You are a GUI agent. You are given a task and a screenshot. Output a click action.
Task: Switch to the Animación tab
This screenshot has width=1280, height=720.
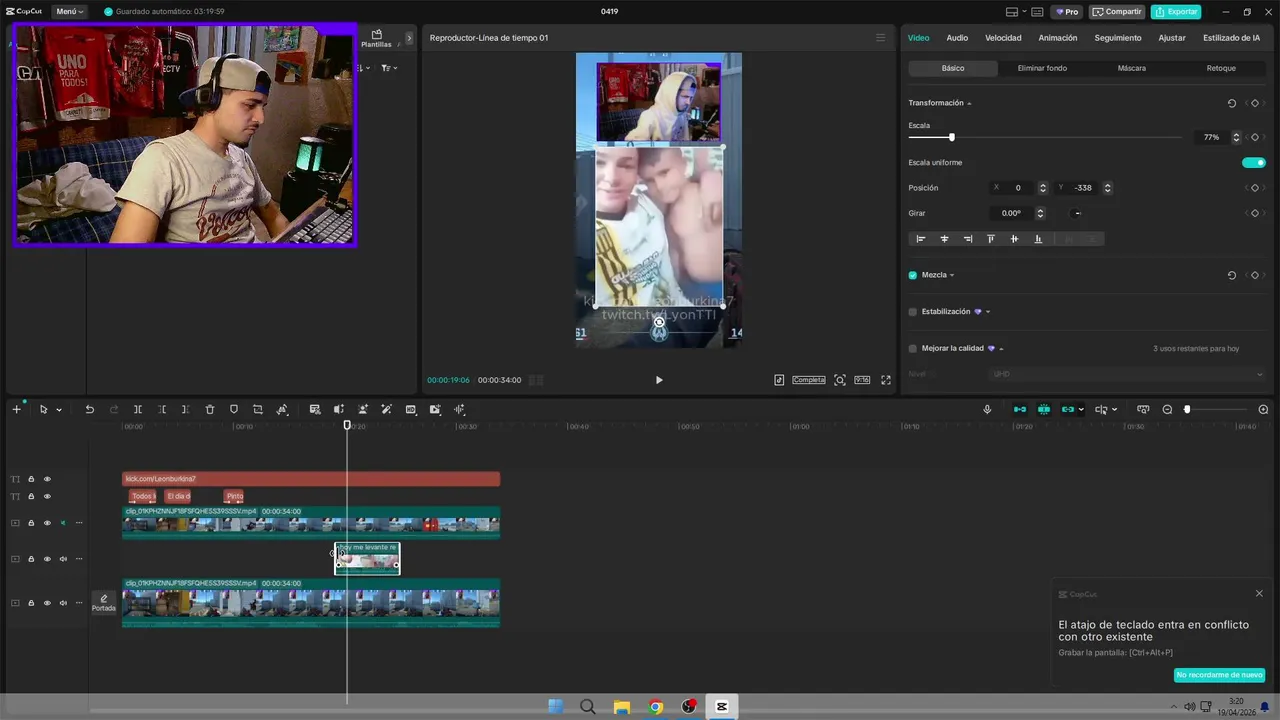click(1058, 38)
